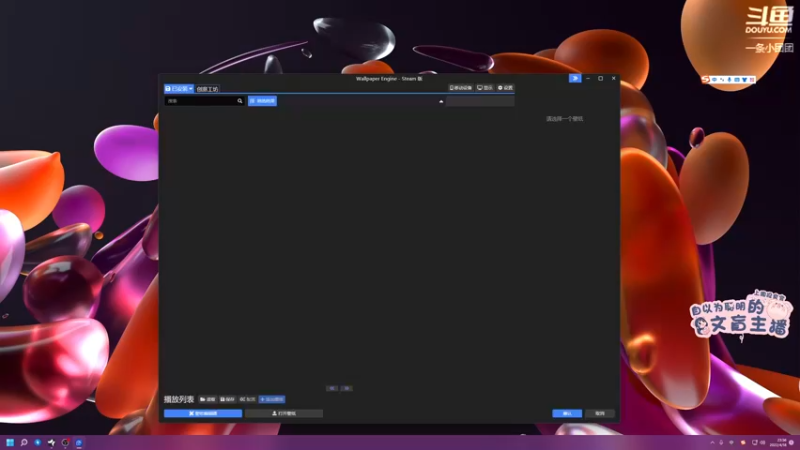Click the Sogou input method floating toolbar
The image size is (800, 450).
728,80
